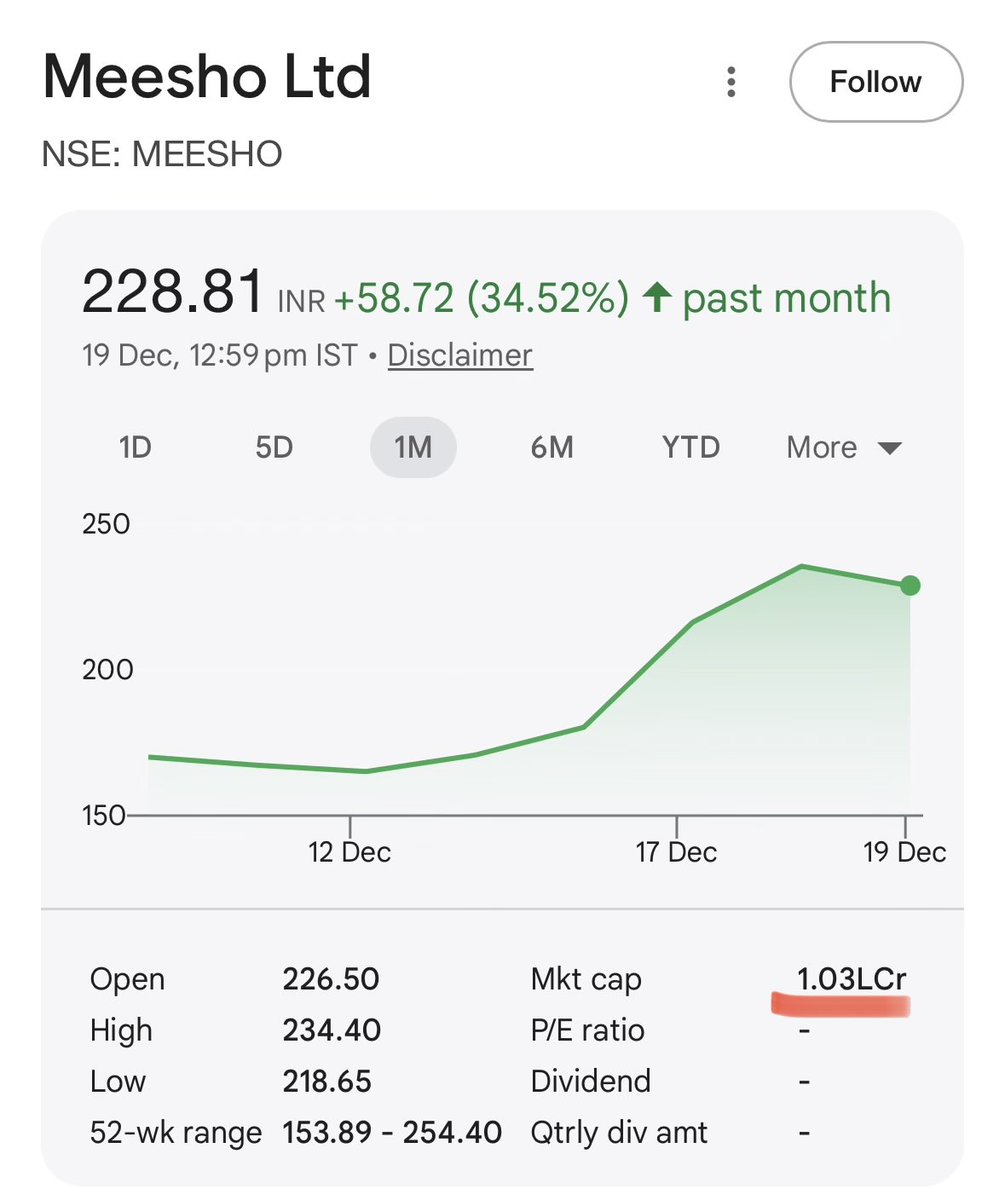1005x1200 pixels.
Task: Select the green up arrow beside past month
Action: [x=656, y=298]
